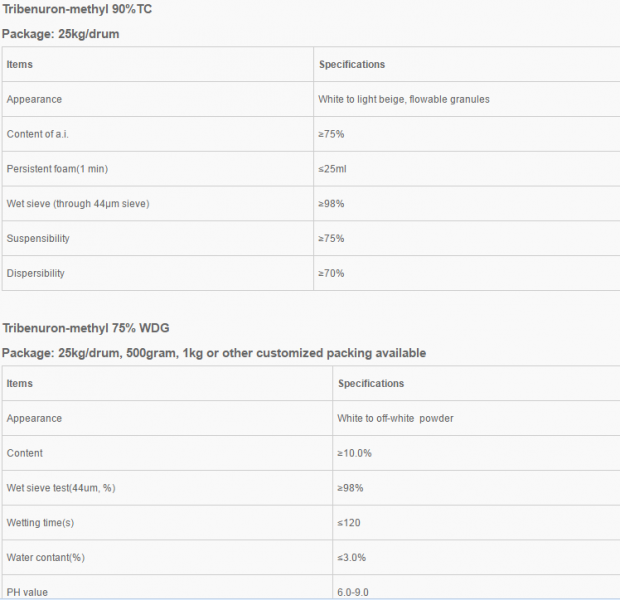This screenshot has width=620, height=600.
Task: Select the PH value 6.0-9.0 cell
Action: 476,587
